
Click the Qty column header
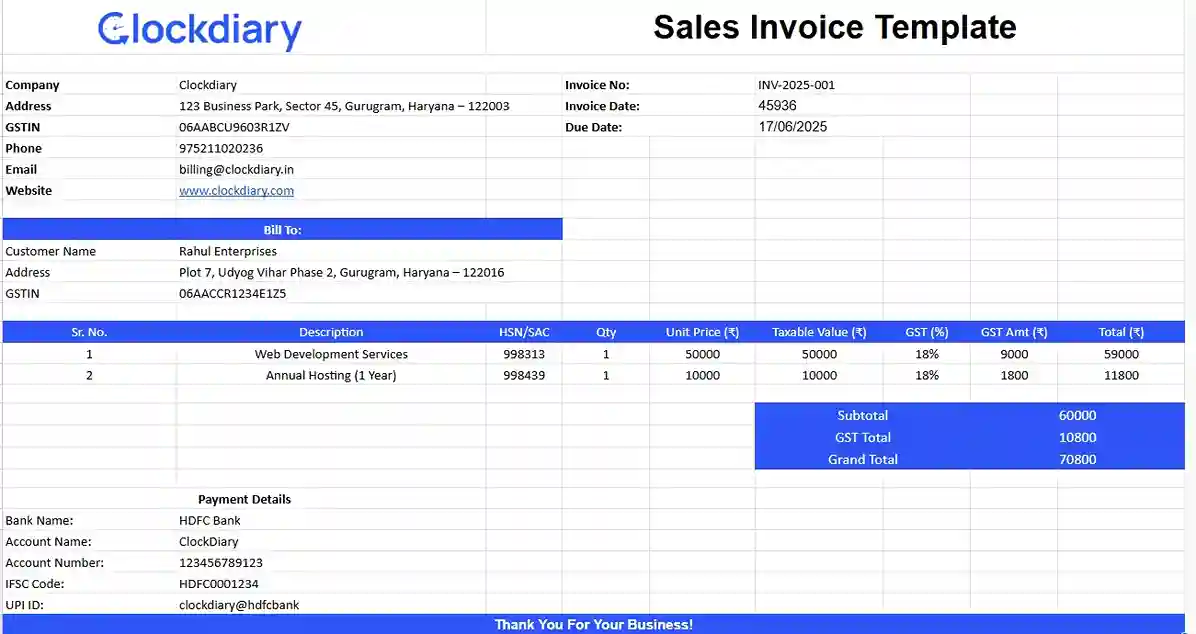click(606, 332)
